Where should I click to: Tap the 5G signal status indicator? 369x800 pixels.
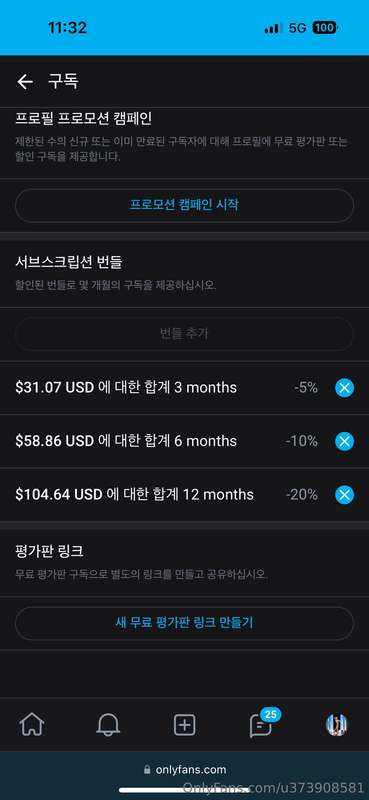pos(297,28)
